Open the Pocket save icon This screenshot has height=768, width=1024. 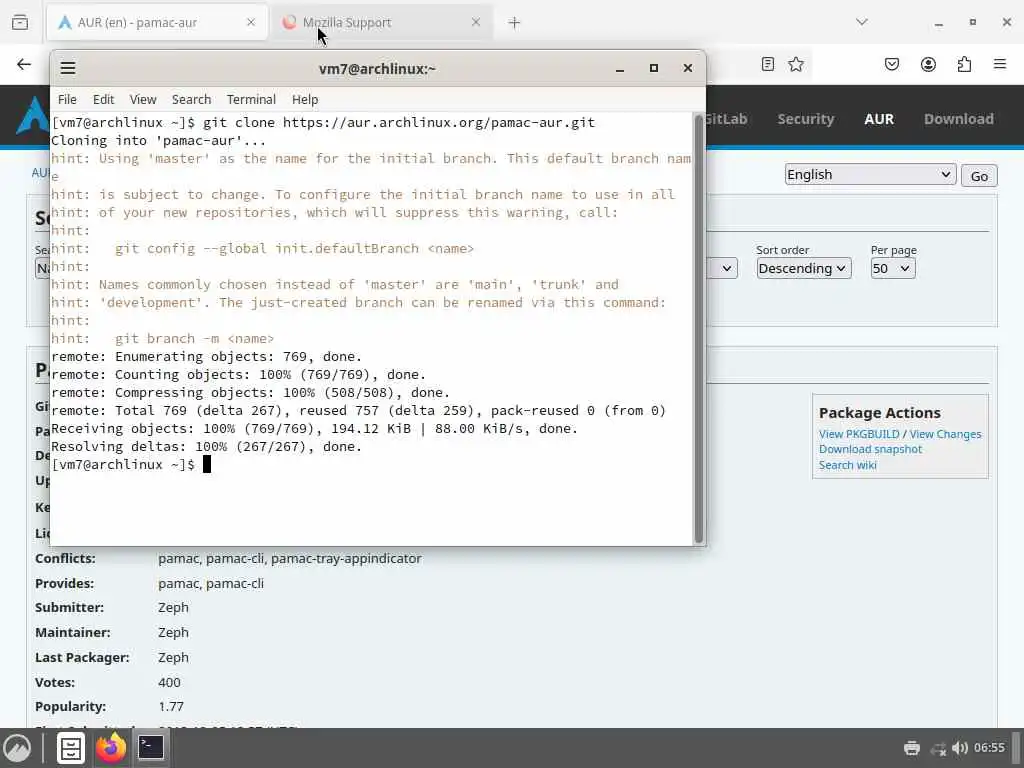click(x=892, y=64)
